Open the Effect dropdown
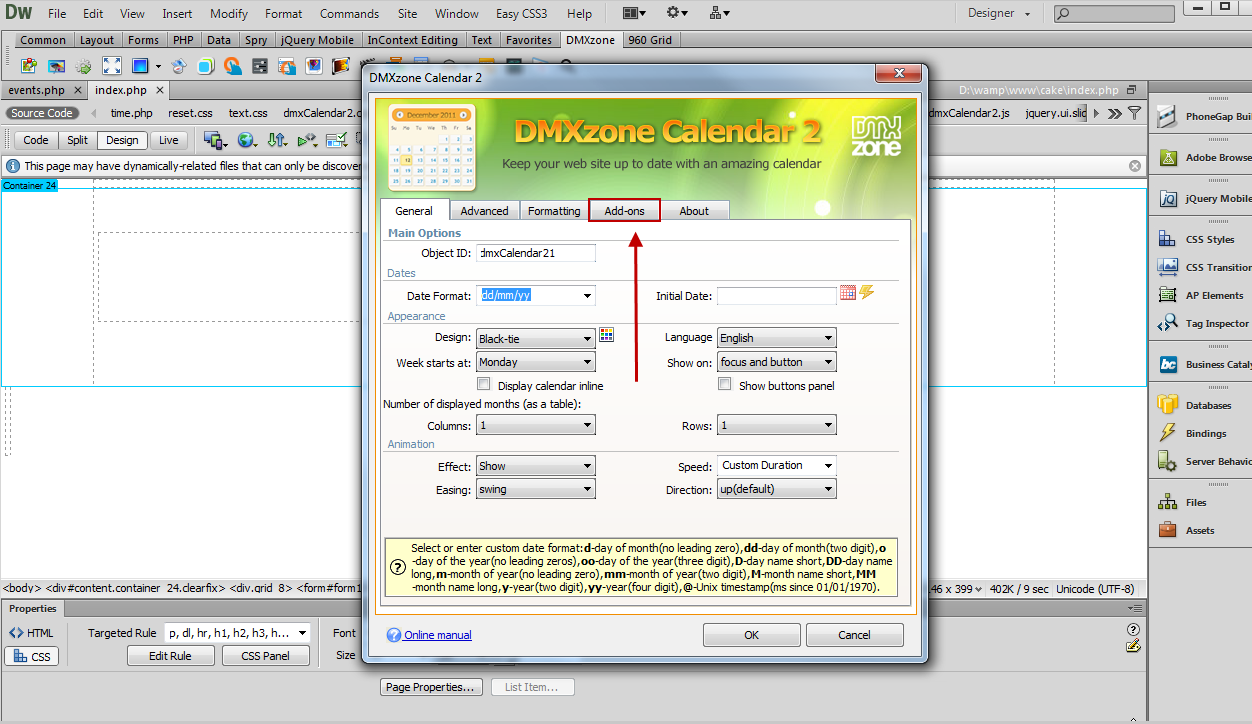 [x=536, y=466]
